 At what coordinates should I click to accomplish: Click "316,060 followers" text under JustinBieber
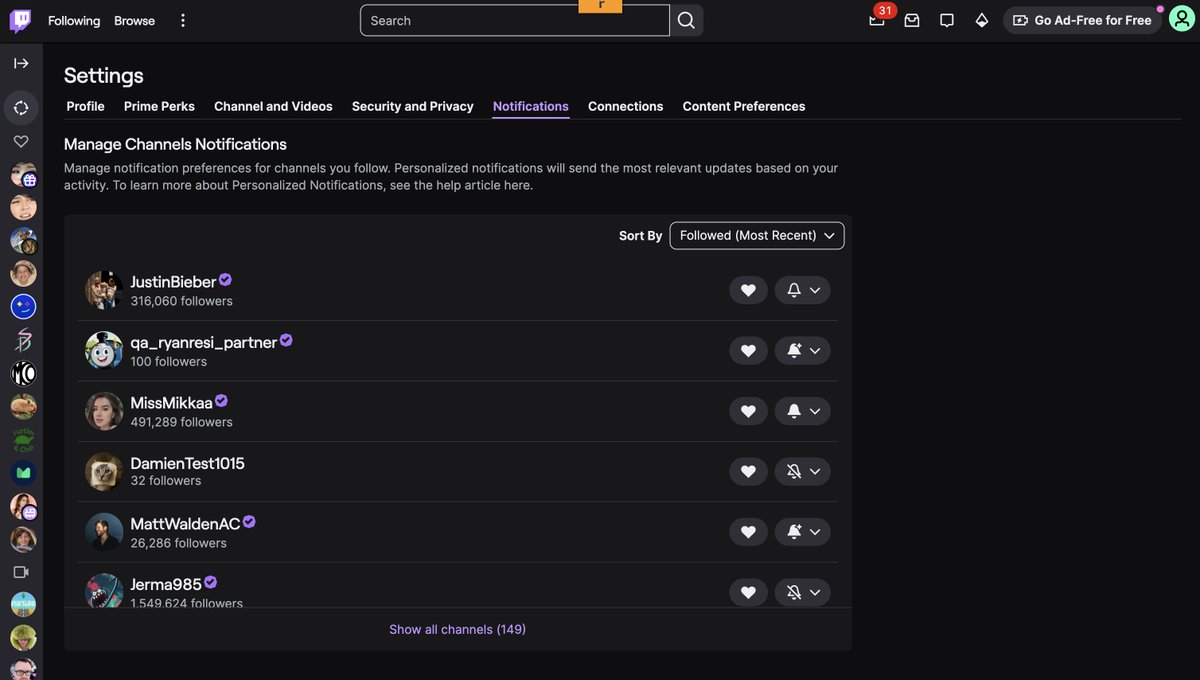[x=181, y=301]
